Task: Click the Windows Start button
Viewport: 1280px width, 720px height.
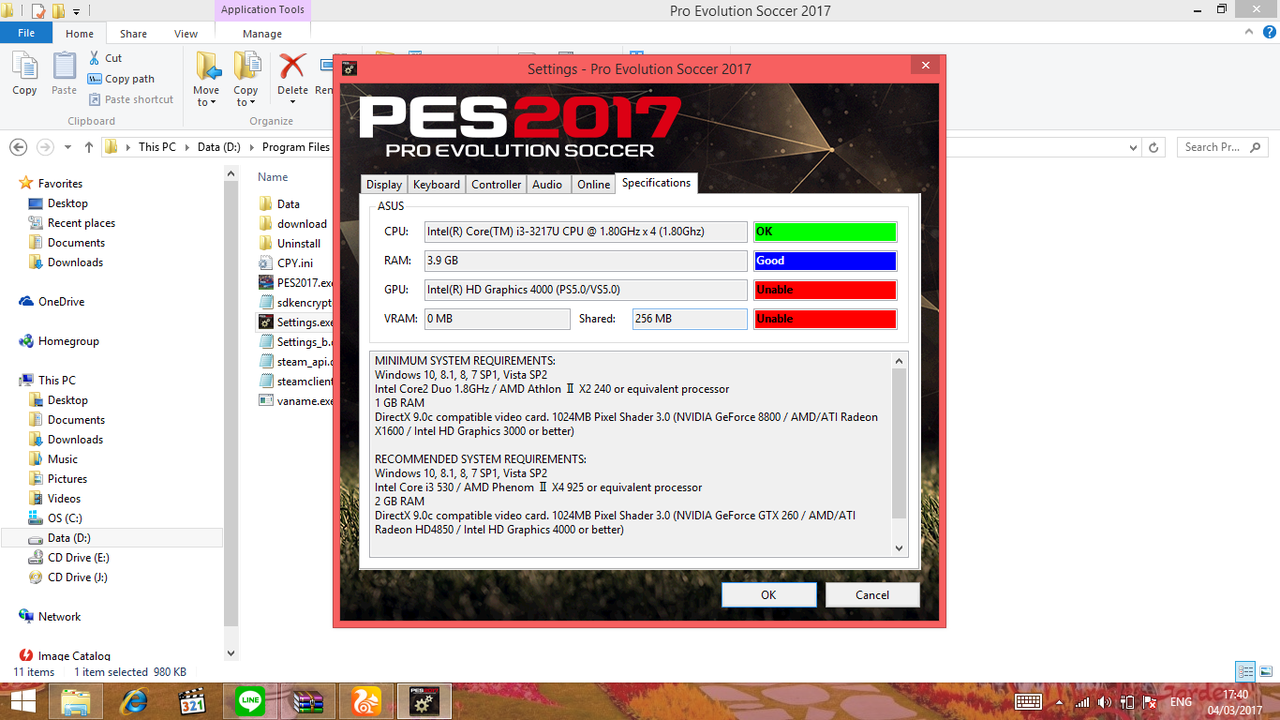Action: coord(22,702)
